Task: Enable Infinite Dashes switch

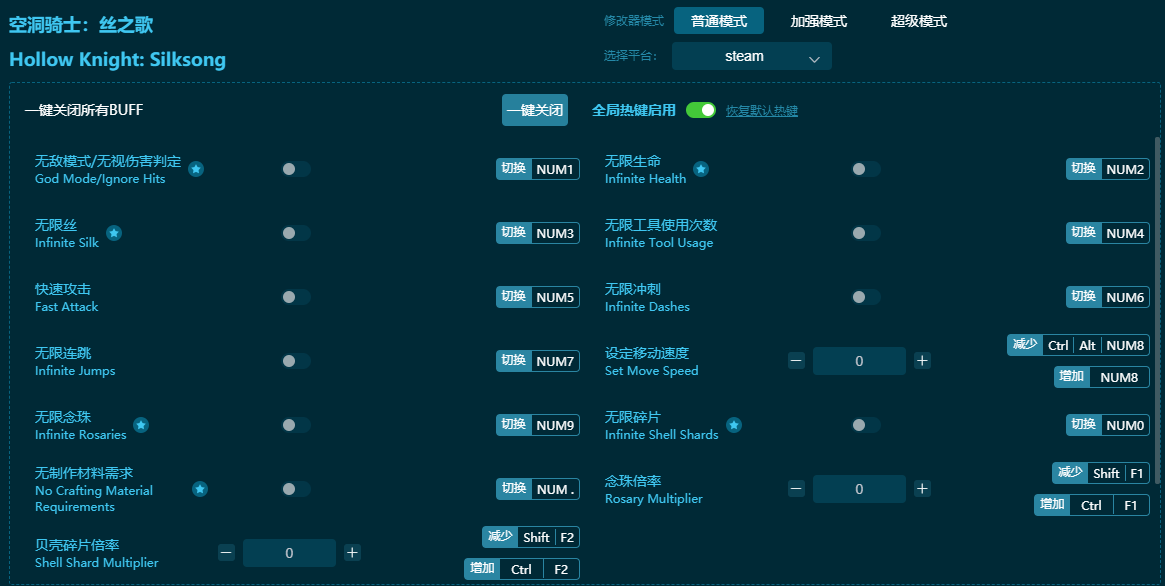Action: [866, 297]
